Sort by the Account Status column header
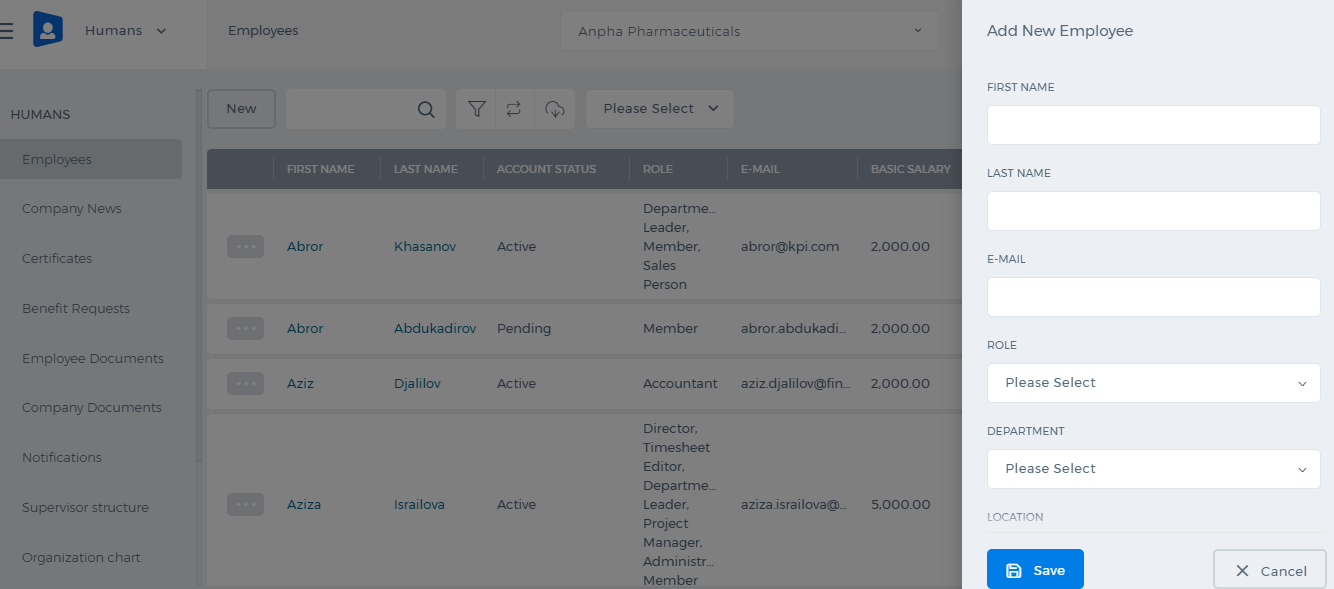This screenshot has width=1334, height=589. [x=546, y=169]
